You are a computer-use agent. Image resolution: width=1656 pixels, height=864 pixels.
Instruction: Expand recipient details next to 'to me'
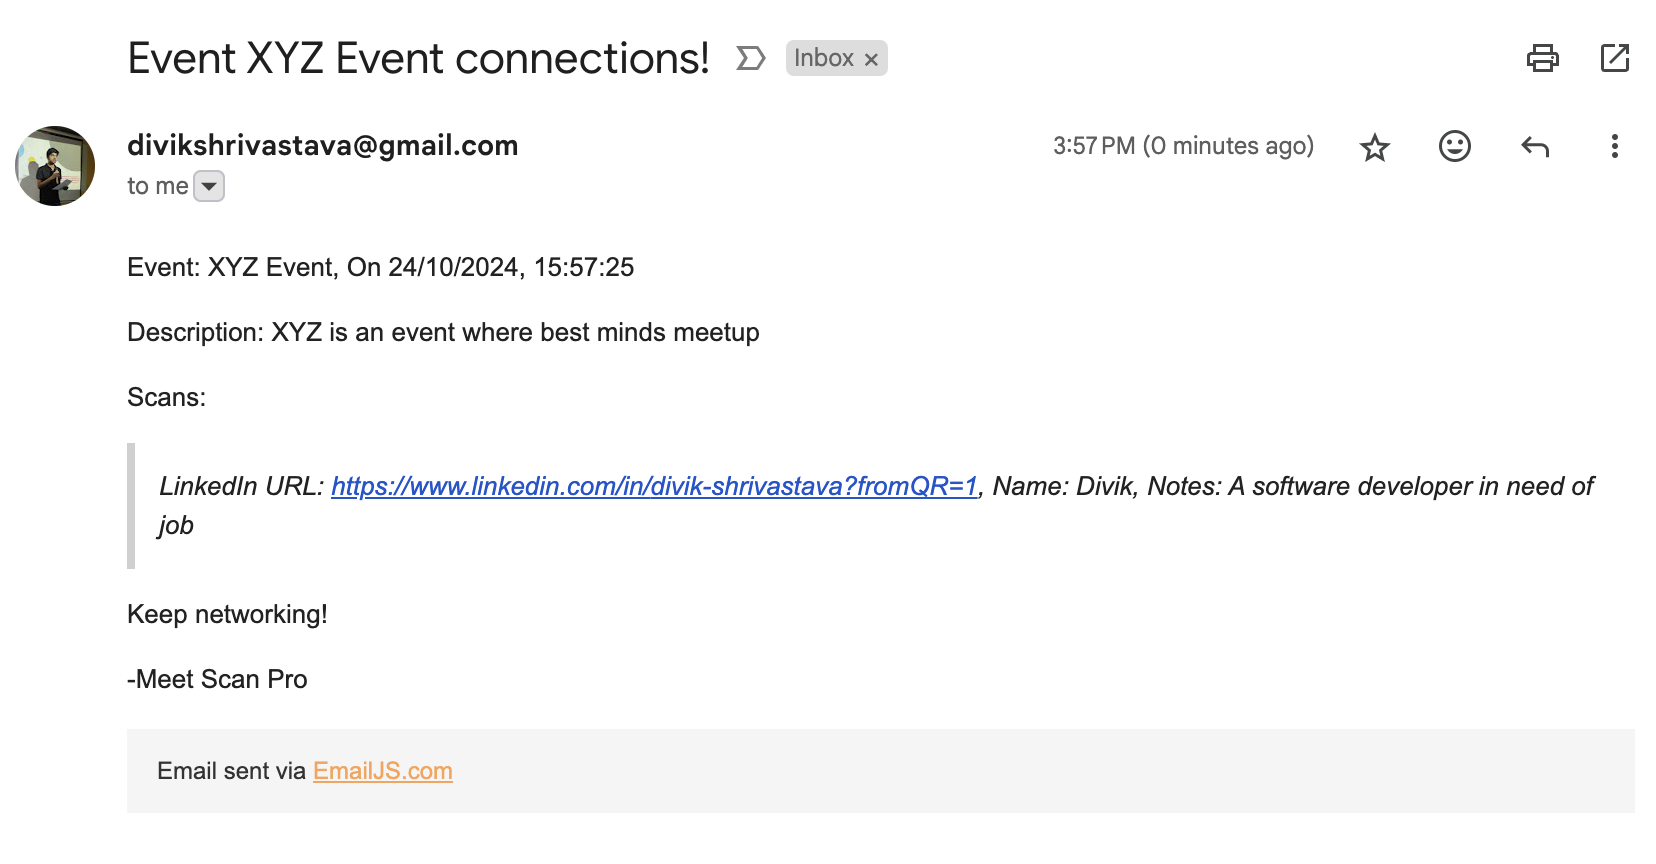click(209, 186)
